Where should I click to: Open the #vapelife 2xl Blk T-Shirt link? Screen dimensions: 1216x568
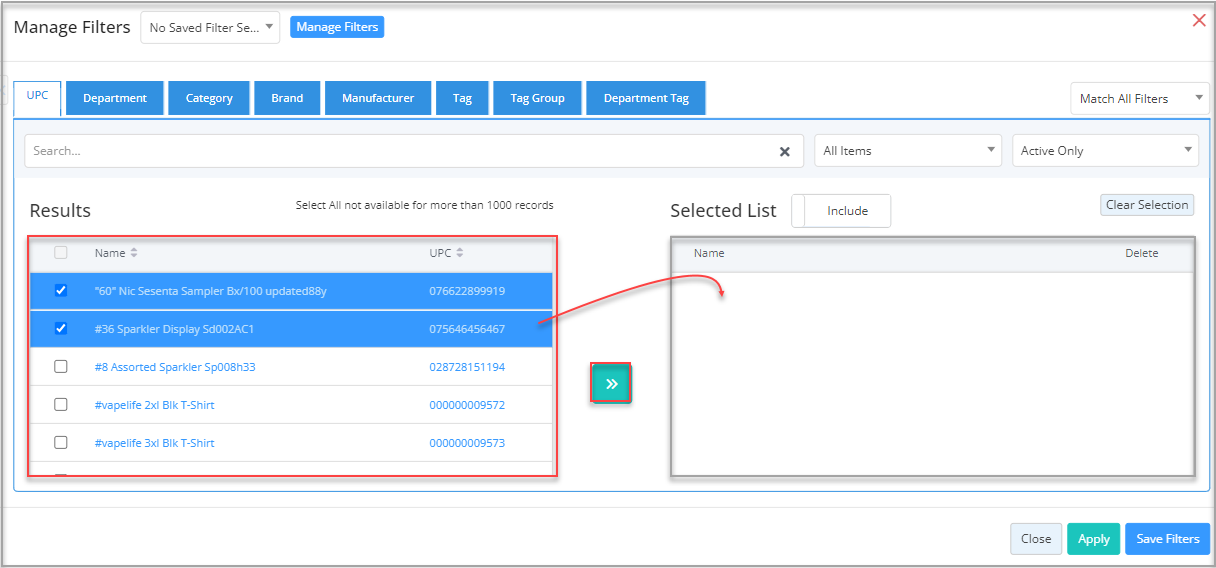(154, 405)
